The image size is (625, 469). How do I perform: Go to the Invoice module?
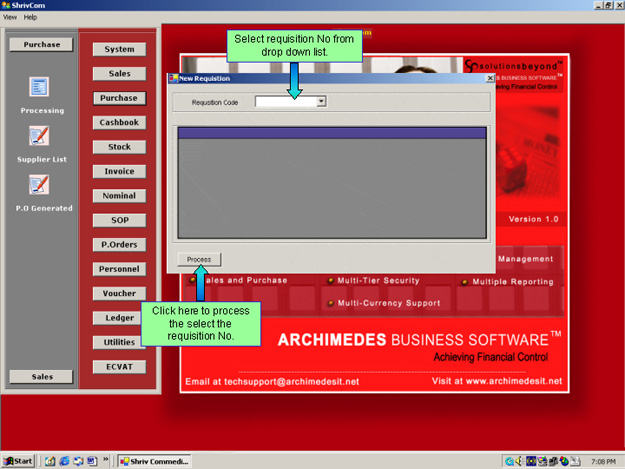(x=119, y=171)
